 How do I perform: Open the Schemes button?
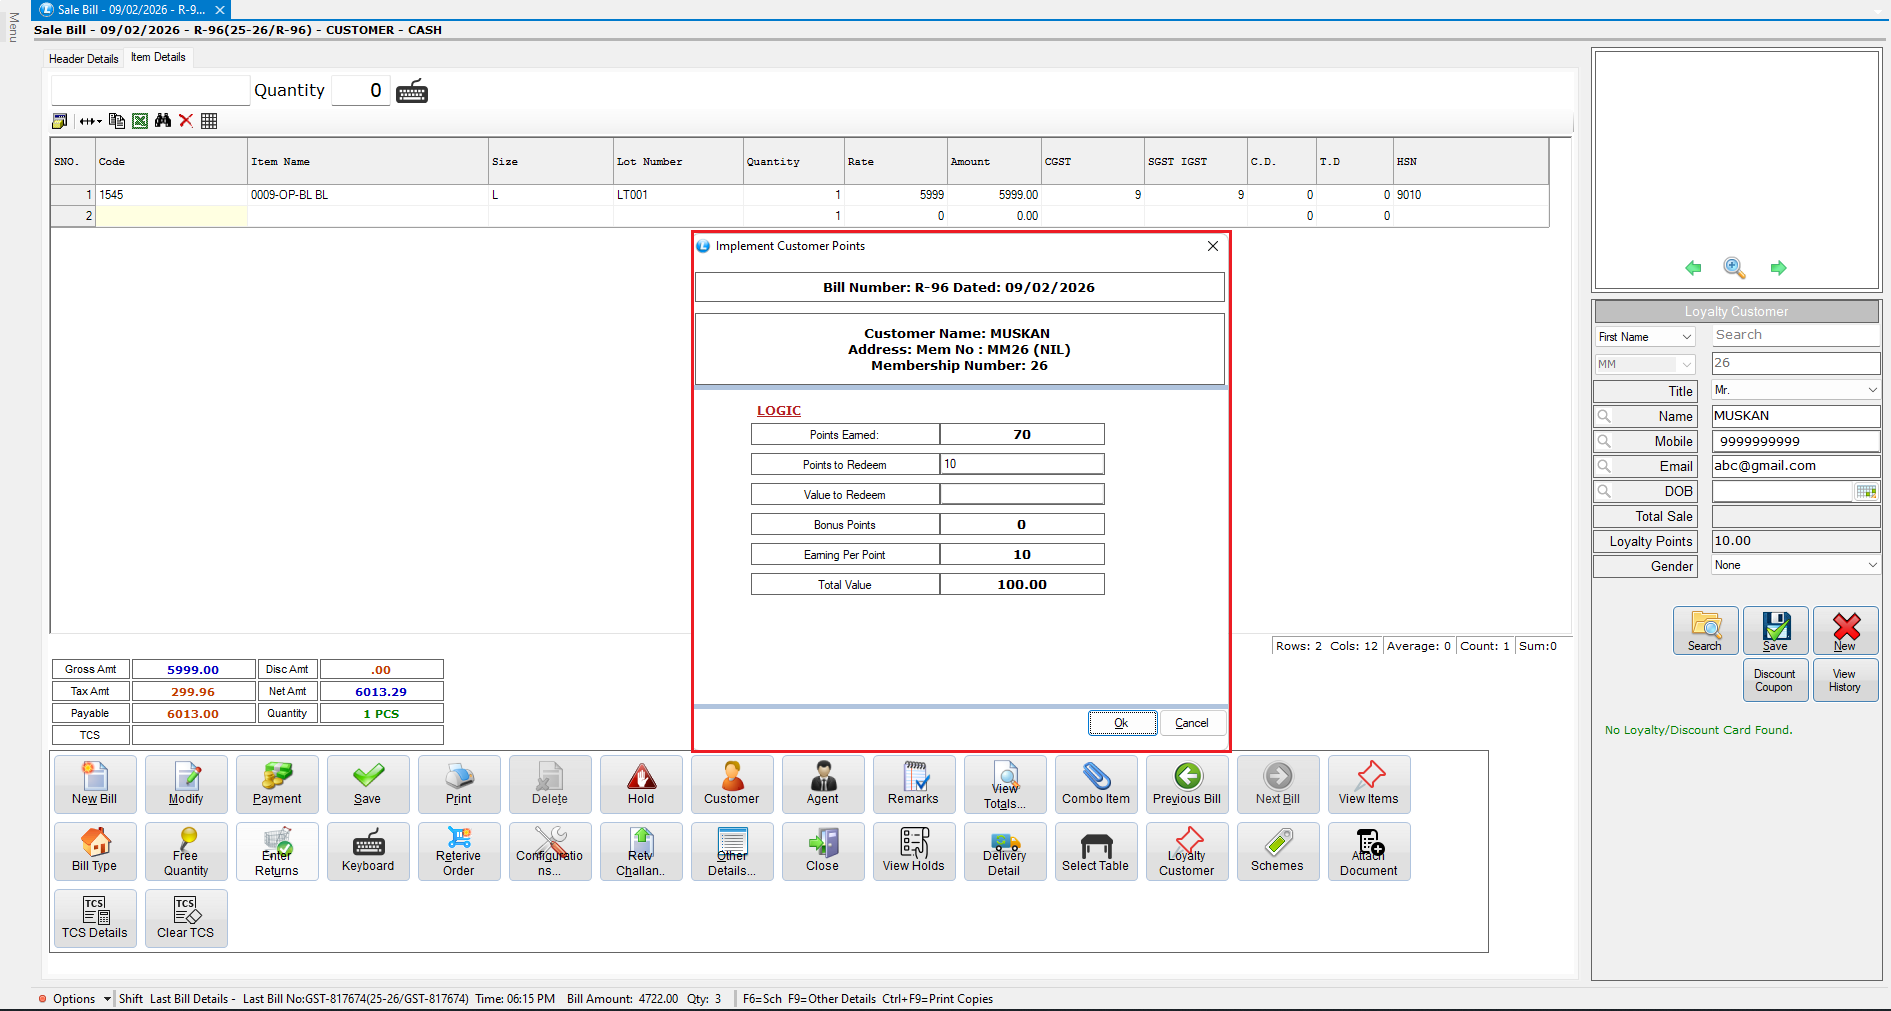click(1277, 851)
